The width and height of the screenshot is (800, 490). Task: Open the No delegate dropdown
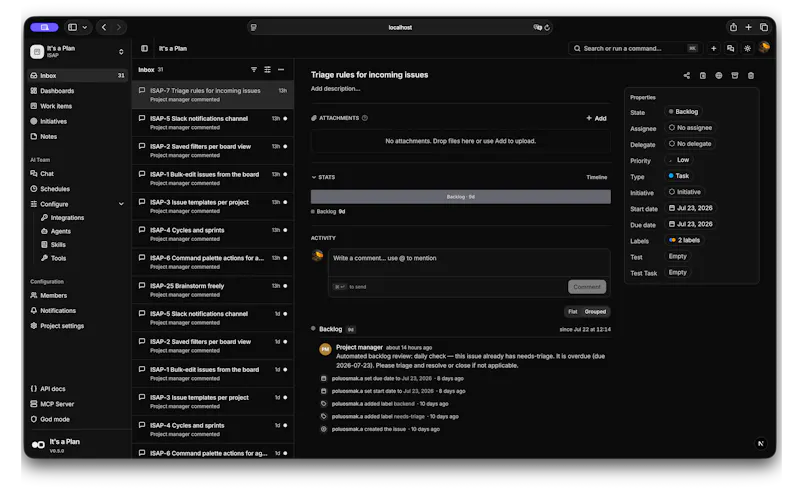(690, 144)
